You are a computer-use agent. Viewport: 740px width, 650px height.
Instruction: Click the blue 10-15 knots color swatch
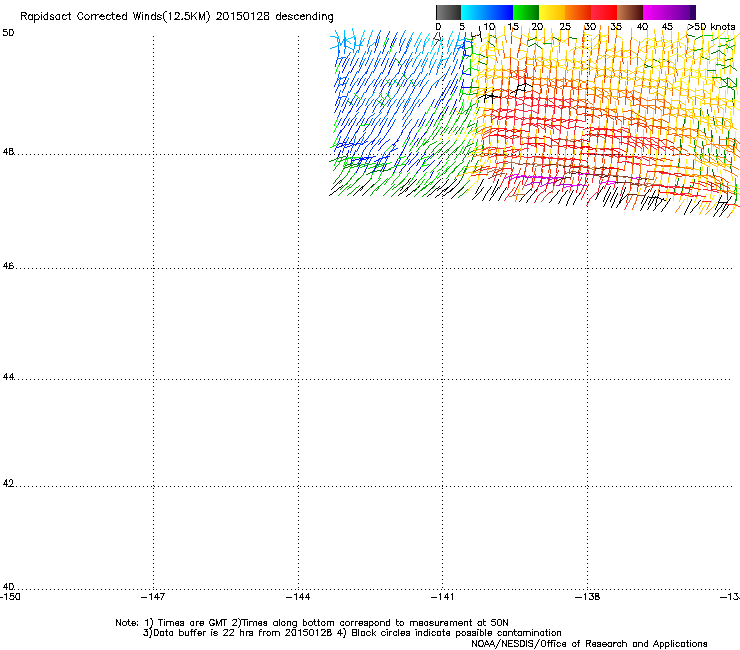pyautogui.click(x=500, y=12)
